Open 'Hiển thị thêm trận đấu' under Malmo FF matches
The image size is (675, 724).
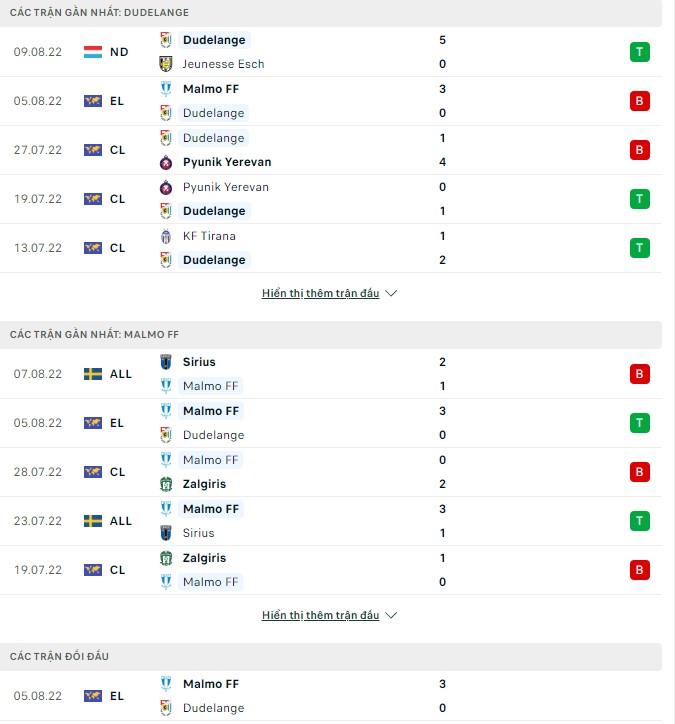click(320, 616)
